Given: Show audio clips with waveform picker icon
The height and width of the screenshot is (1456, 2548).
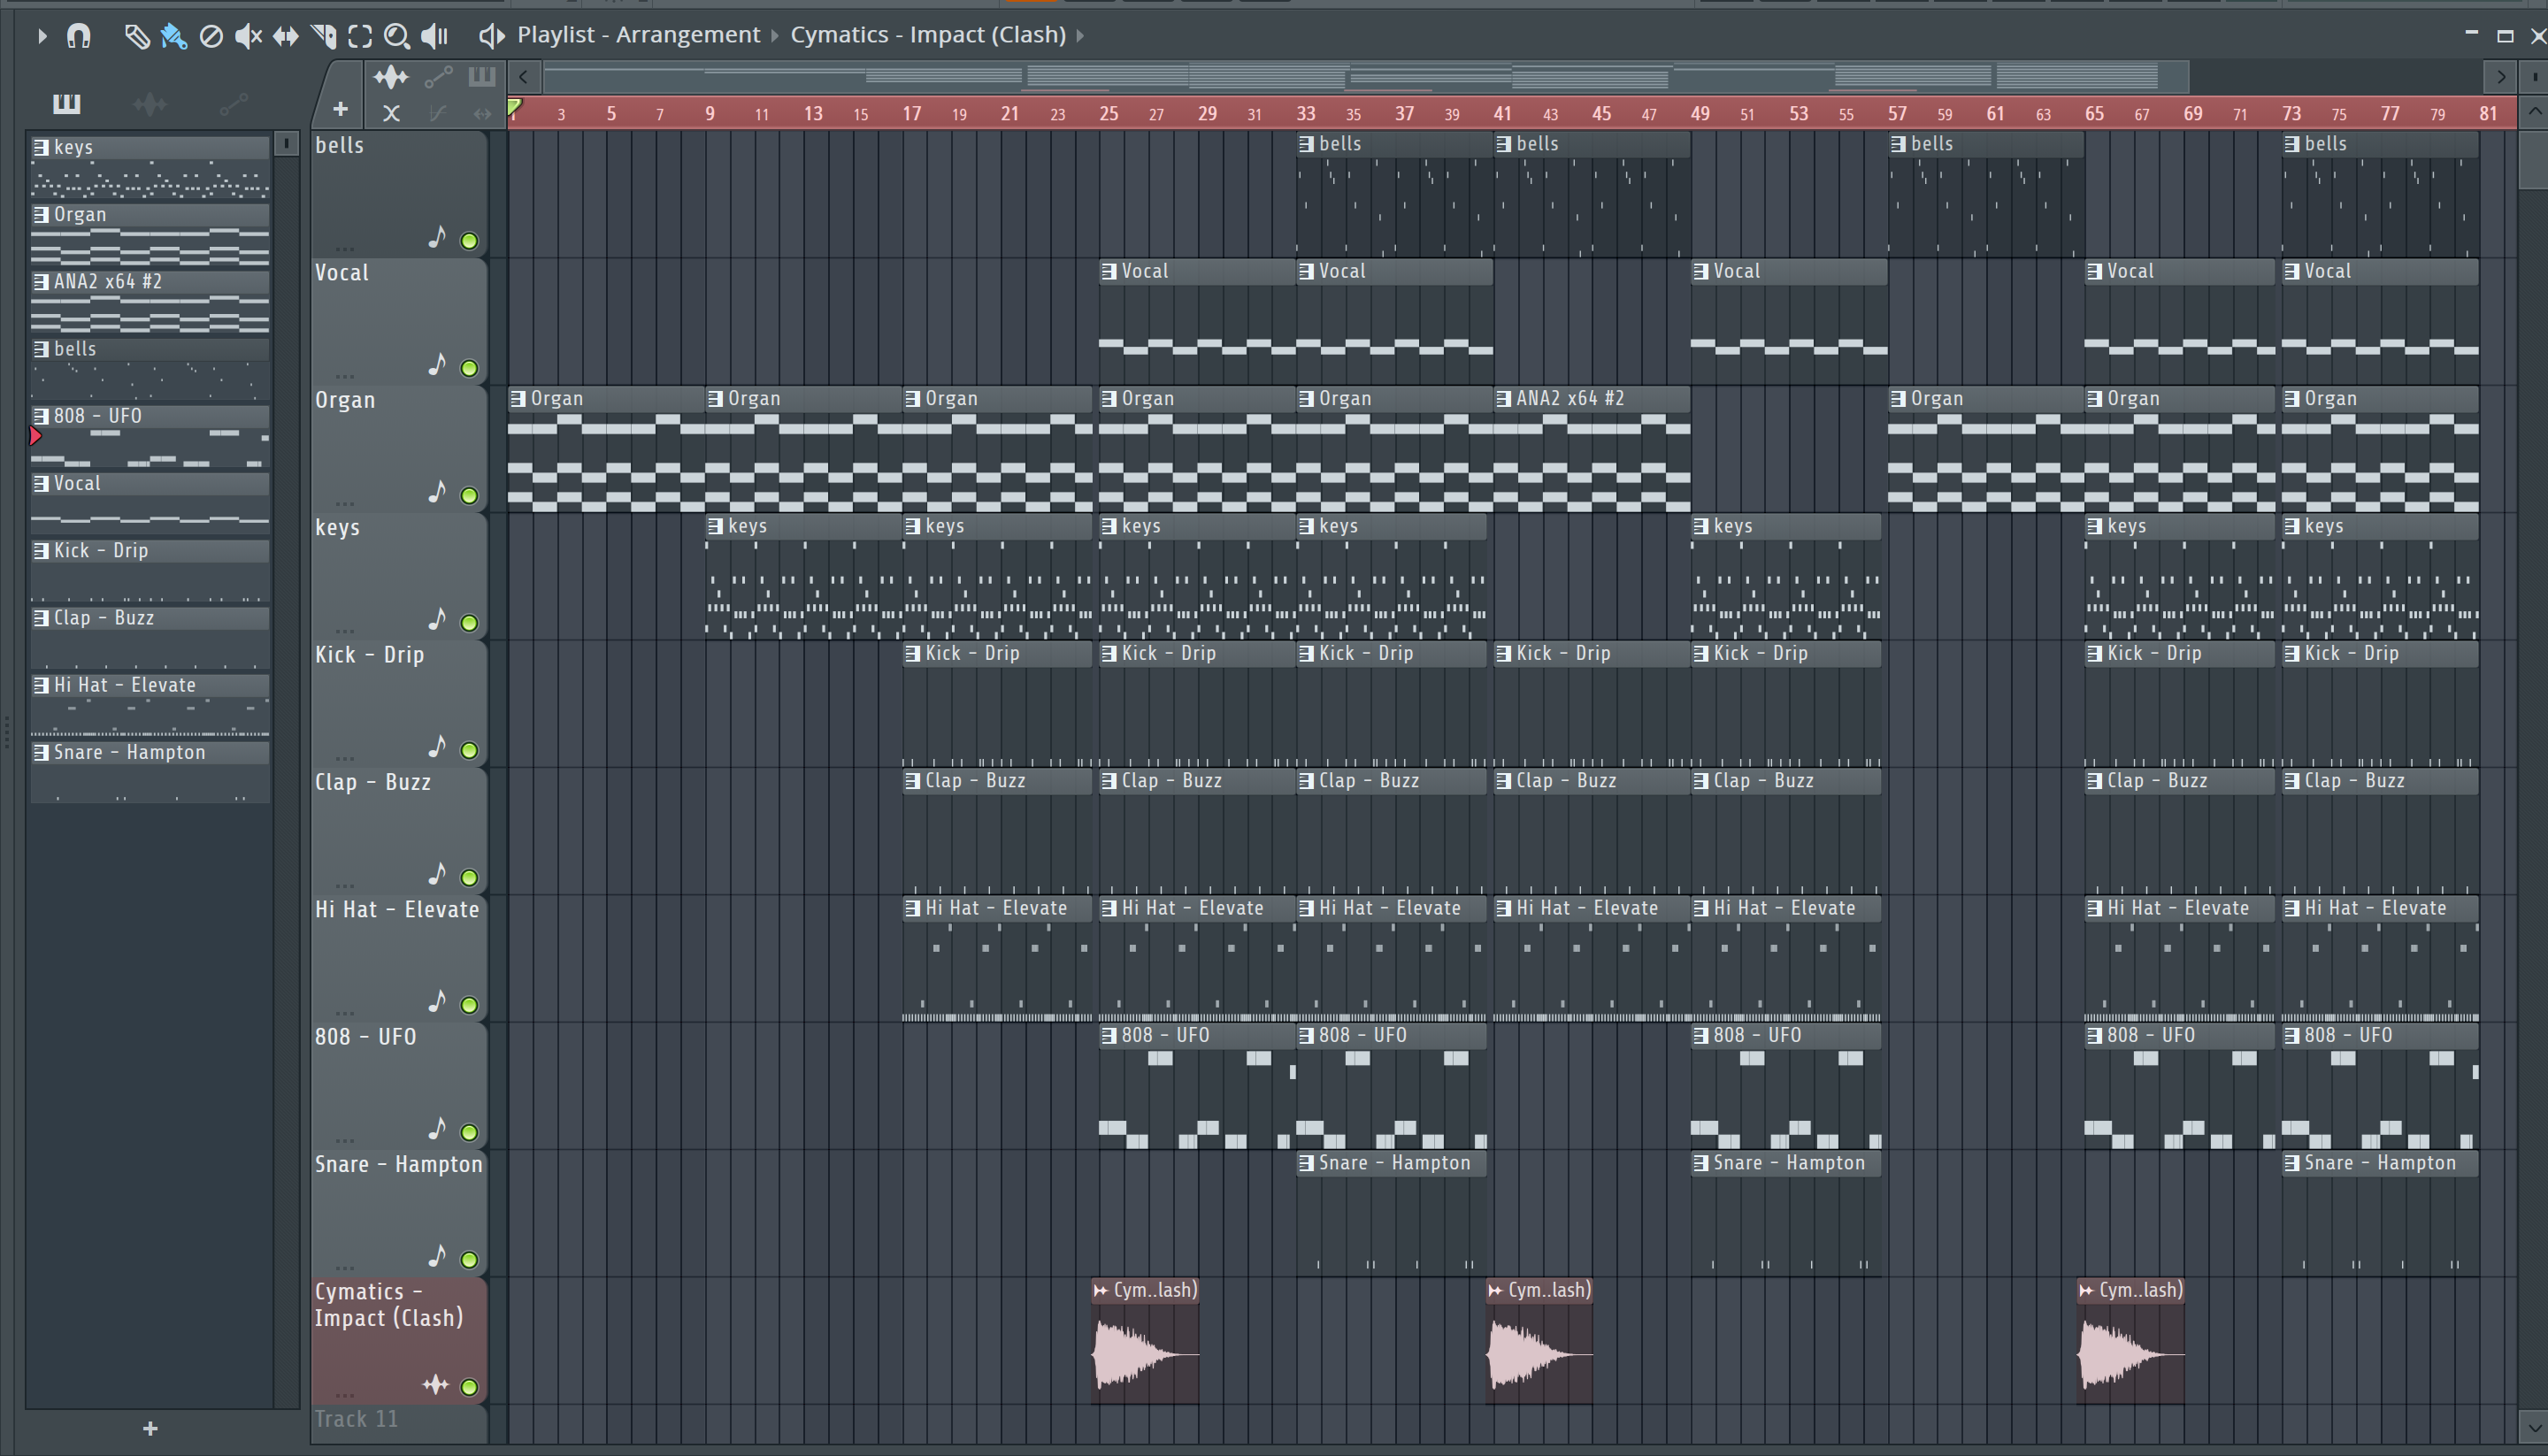Looking at the screenshot, I should coord(150,103).
